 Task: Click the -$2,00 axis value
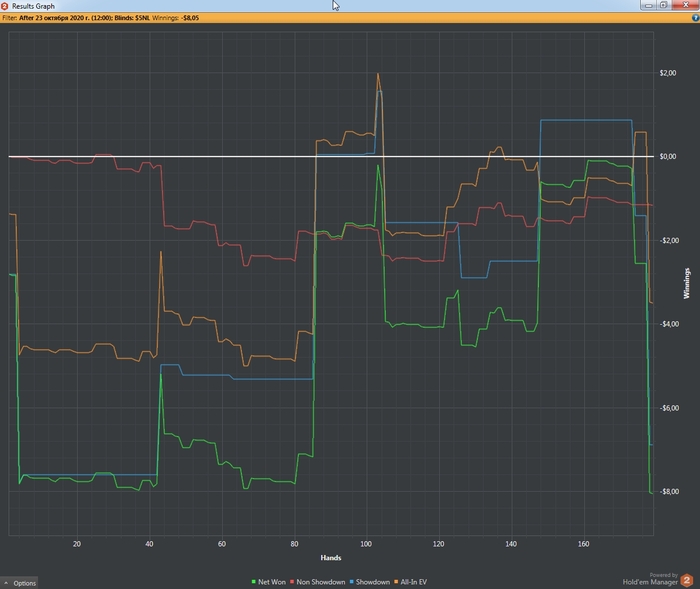(x=669, y=240)
